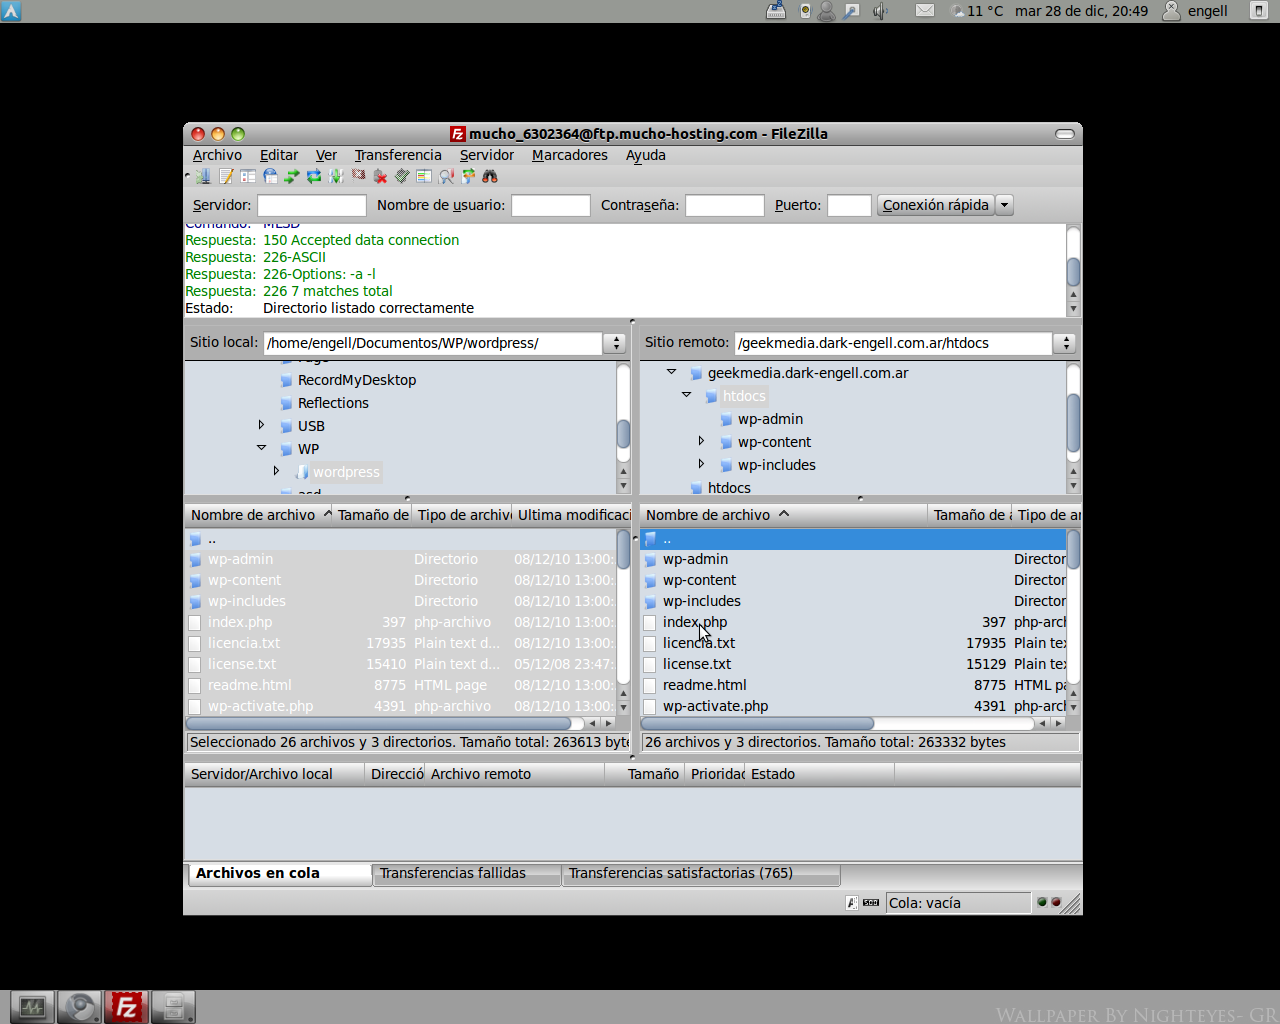Open system monitor icon in bottom taskbar
The width and height of the screenshot is (1280, 1024).
pos(32,1007)
